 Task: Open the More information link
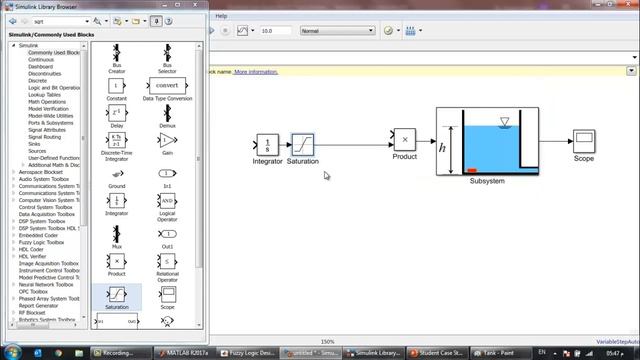click(x=256, y=72)
